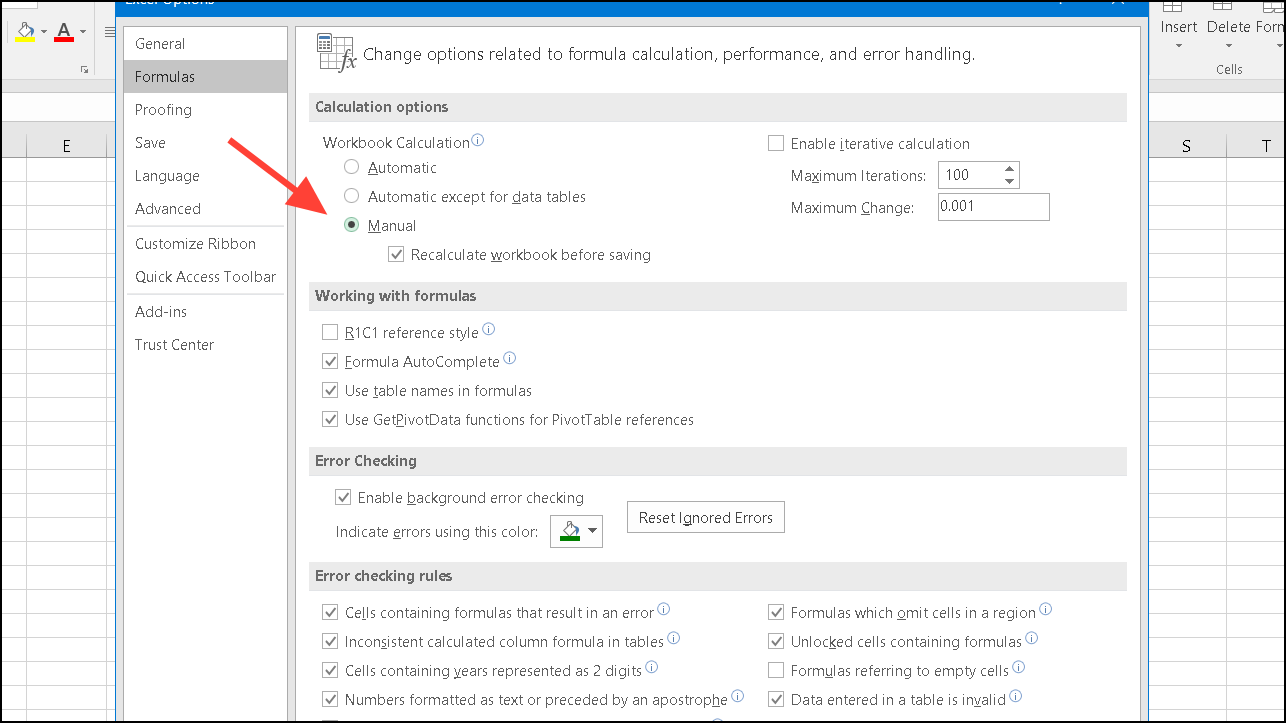The height and width of the screenshot is (723, 1286).
Task: Click the error indicator color swatch
Action: point(569,531)
